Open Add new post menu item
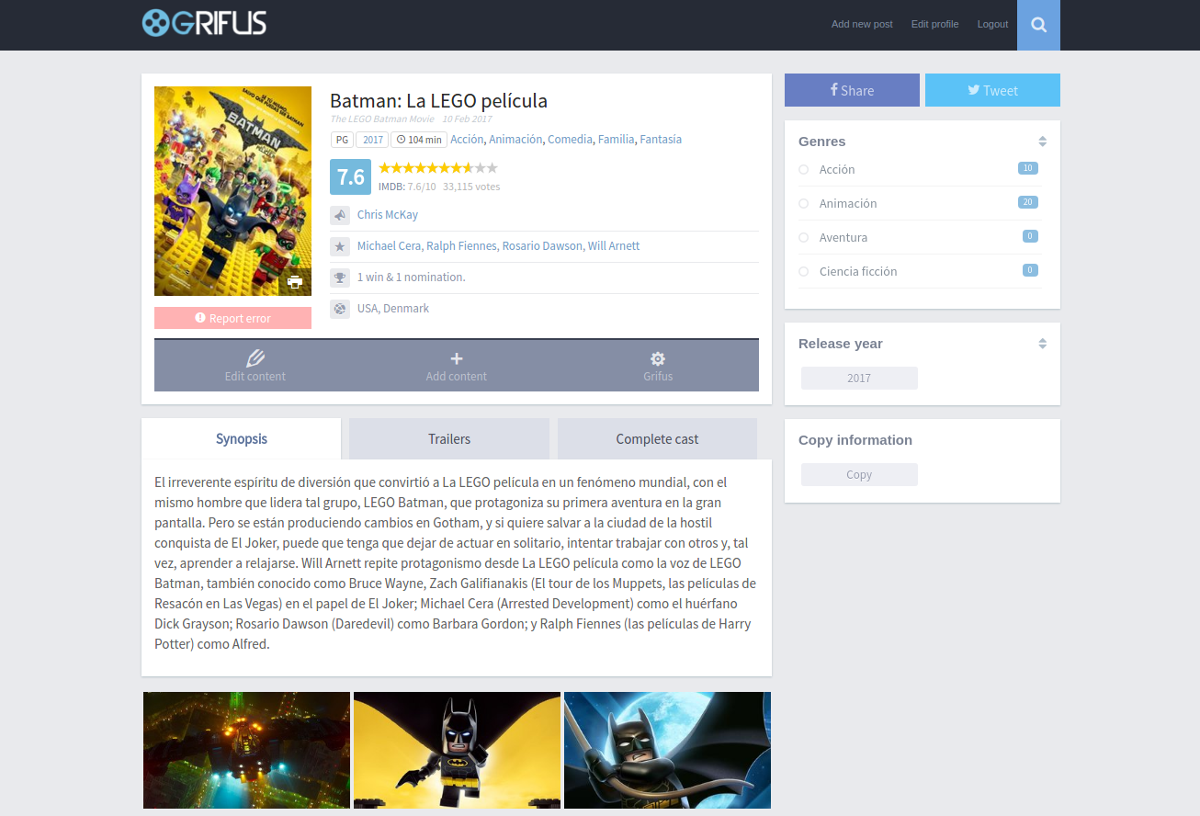Screen dimensions: 1200x816 point(862,24)
